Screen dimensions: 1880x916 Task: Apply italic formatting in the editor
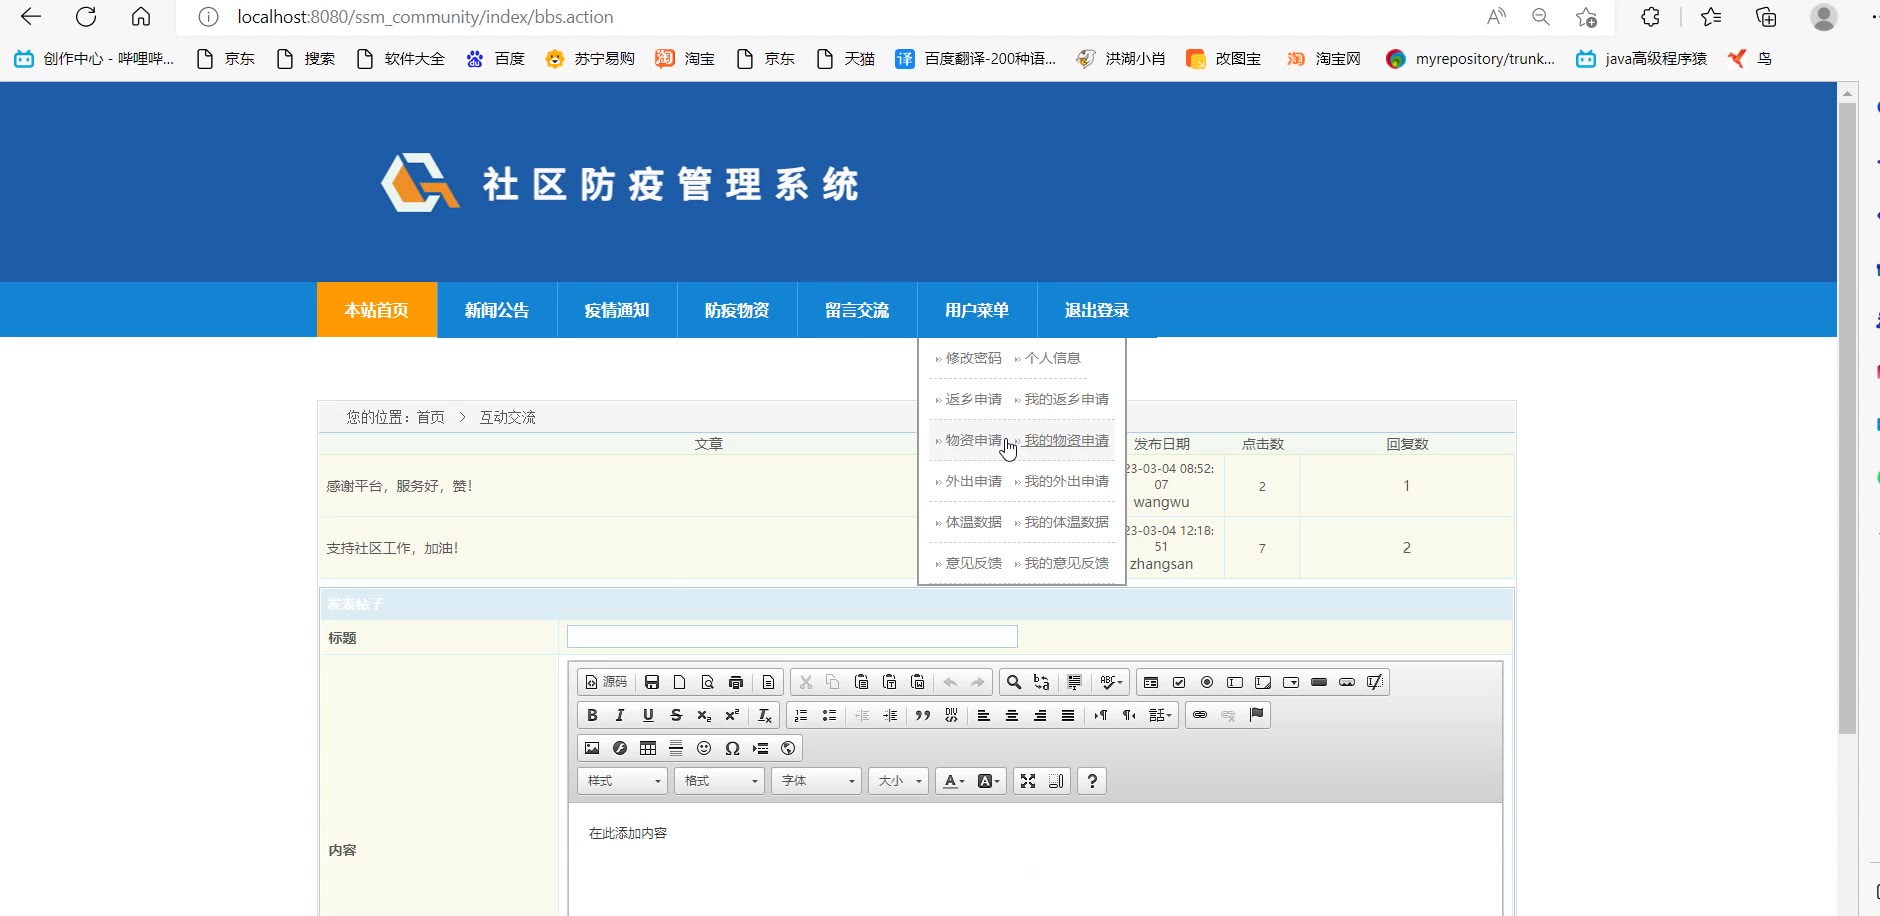click(x=620, y=715)
